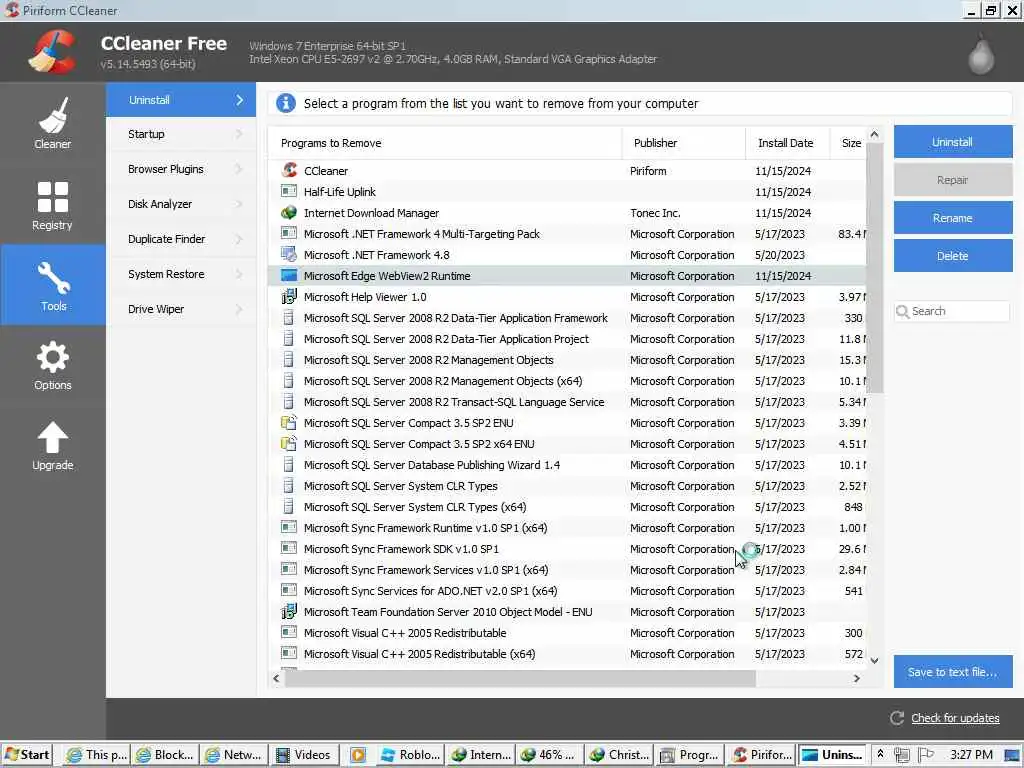The width and height of the screenshot is (1024, 768).
Task: Click the media player taskbar icon
Action: pos(357,755)
